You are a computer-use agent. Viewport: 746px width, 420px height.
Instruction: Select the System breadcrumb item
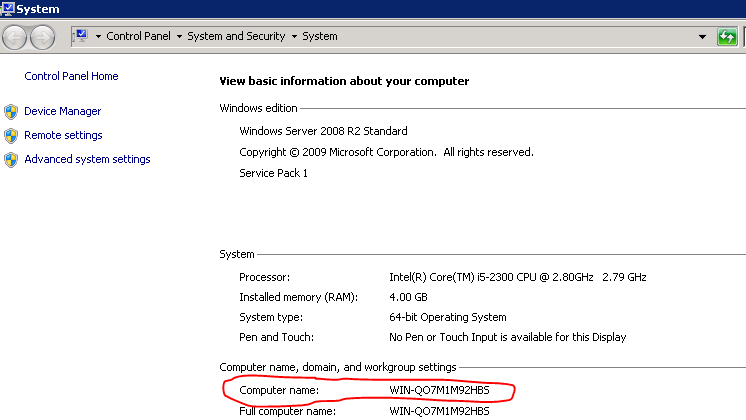[320, 37]
